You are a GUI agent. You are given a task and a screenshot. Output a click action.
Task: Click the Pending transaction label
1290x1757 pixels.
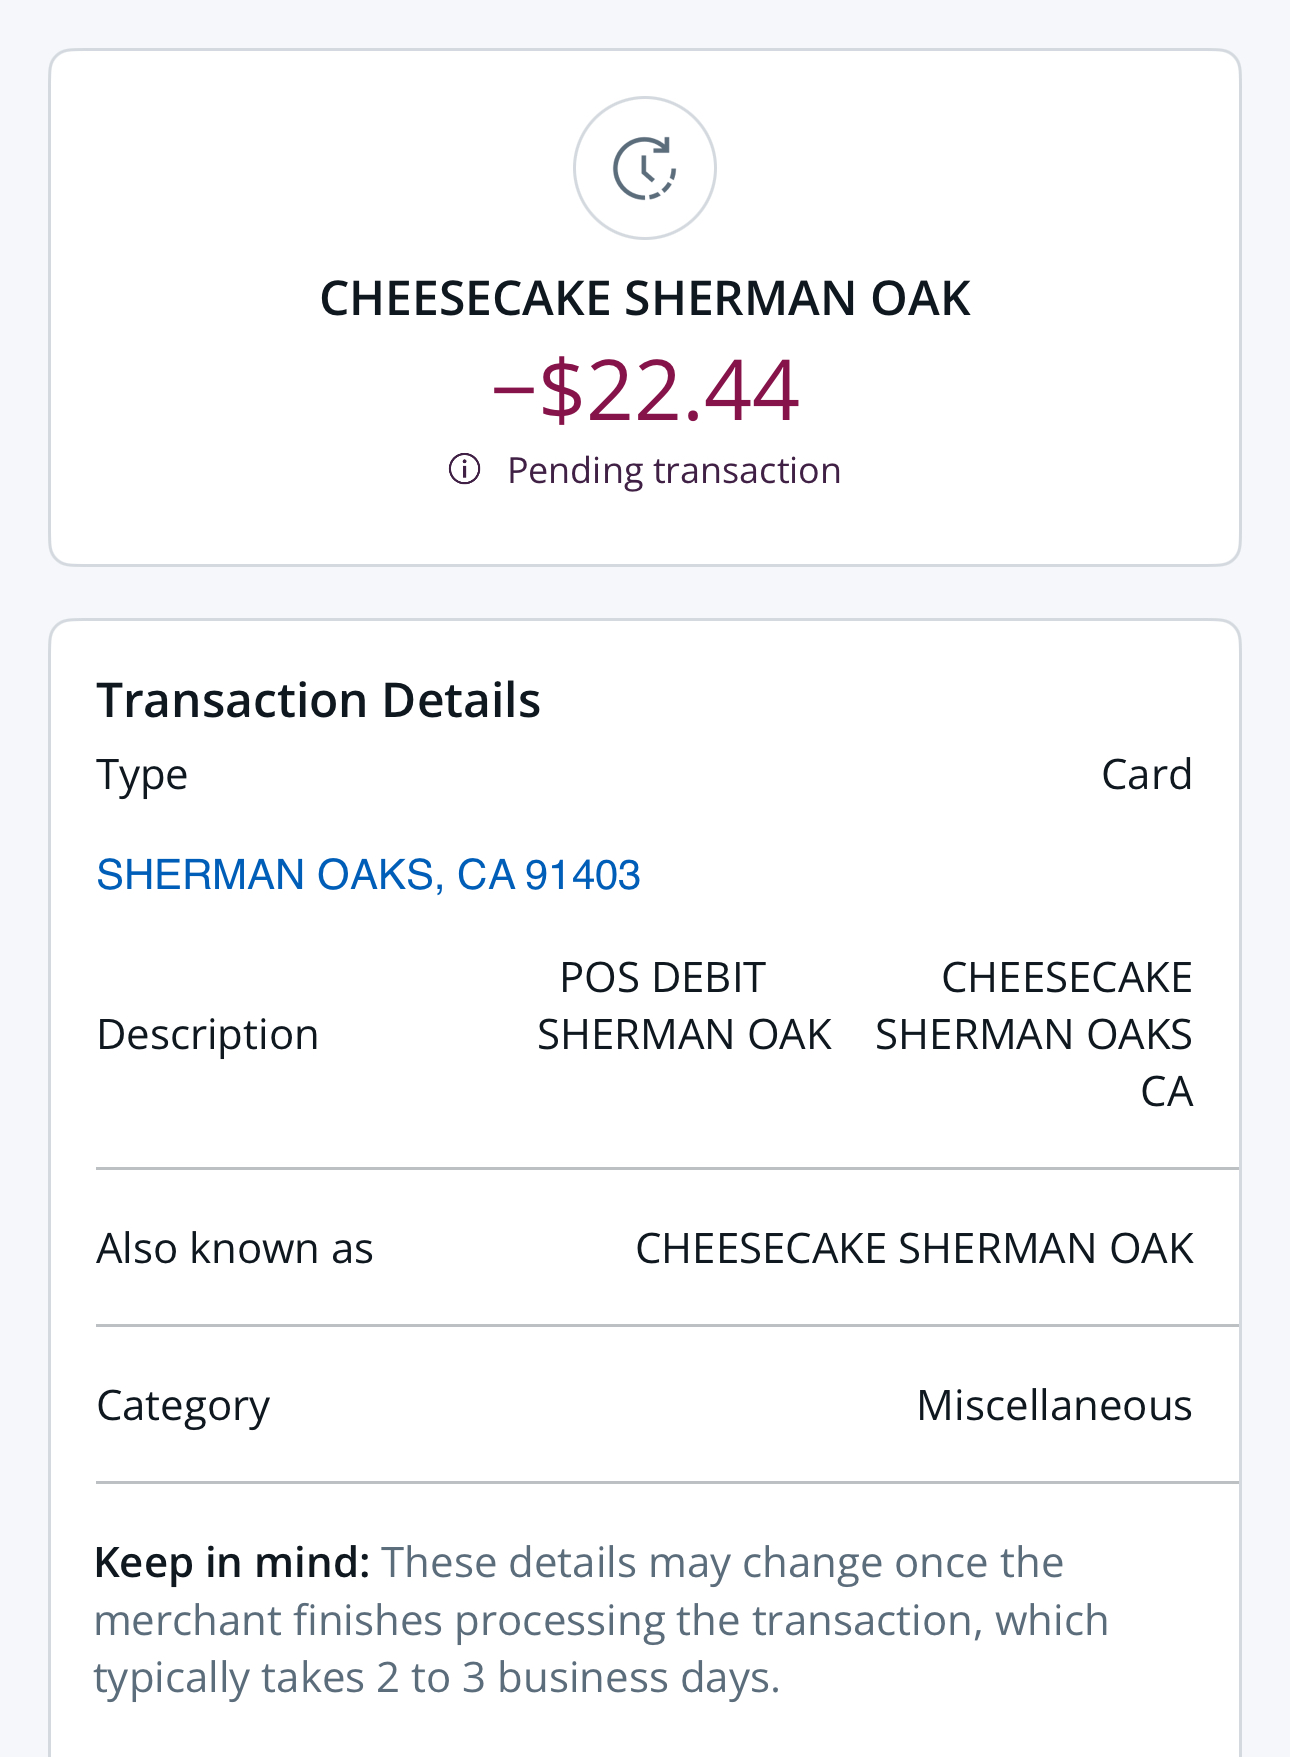[x=673, y=470]
